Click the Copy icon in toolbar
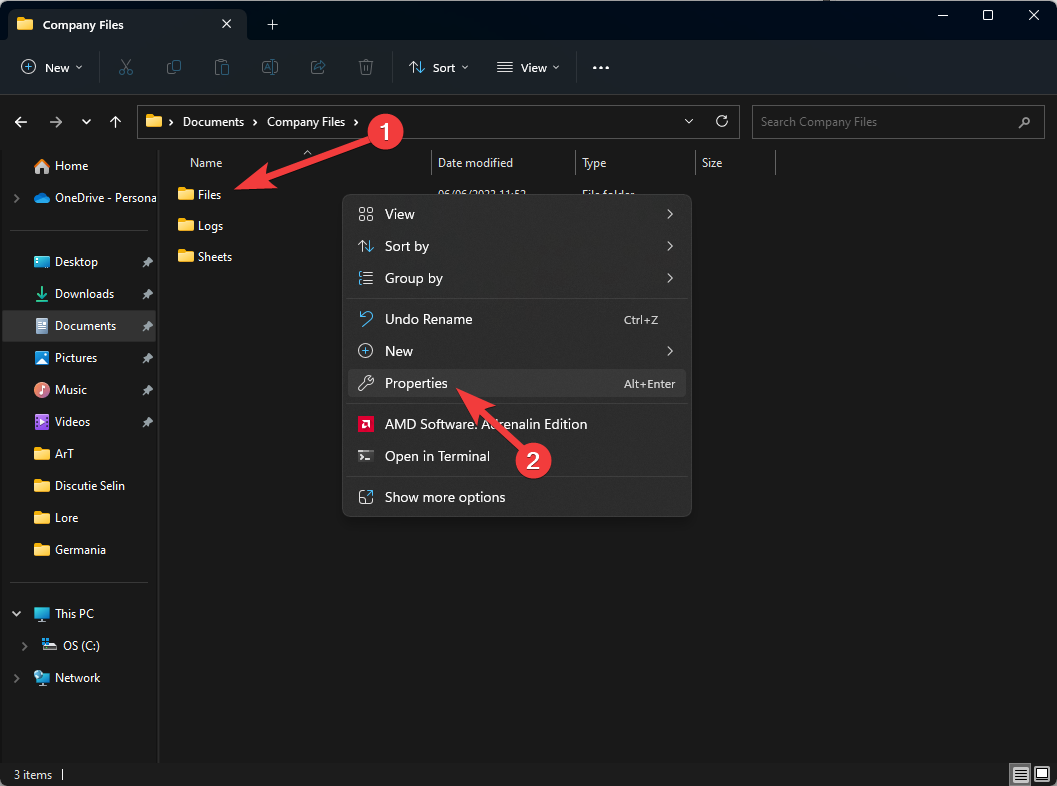 (174, 67)
